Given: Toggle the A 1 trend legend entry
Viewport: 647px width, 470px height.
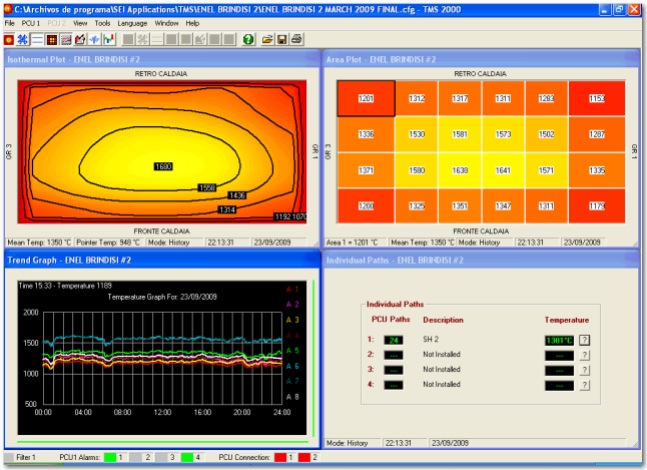Looking at the screenshot, I should click(x=293, y=288).
